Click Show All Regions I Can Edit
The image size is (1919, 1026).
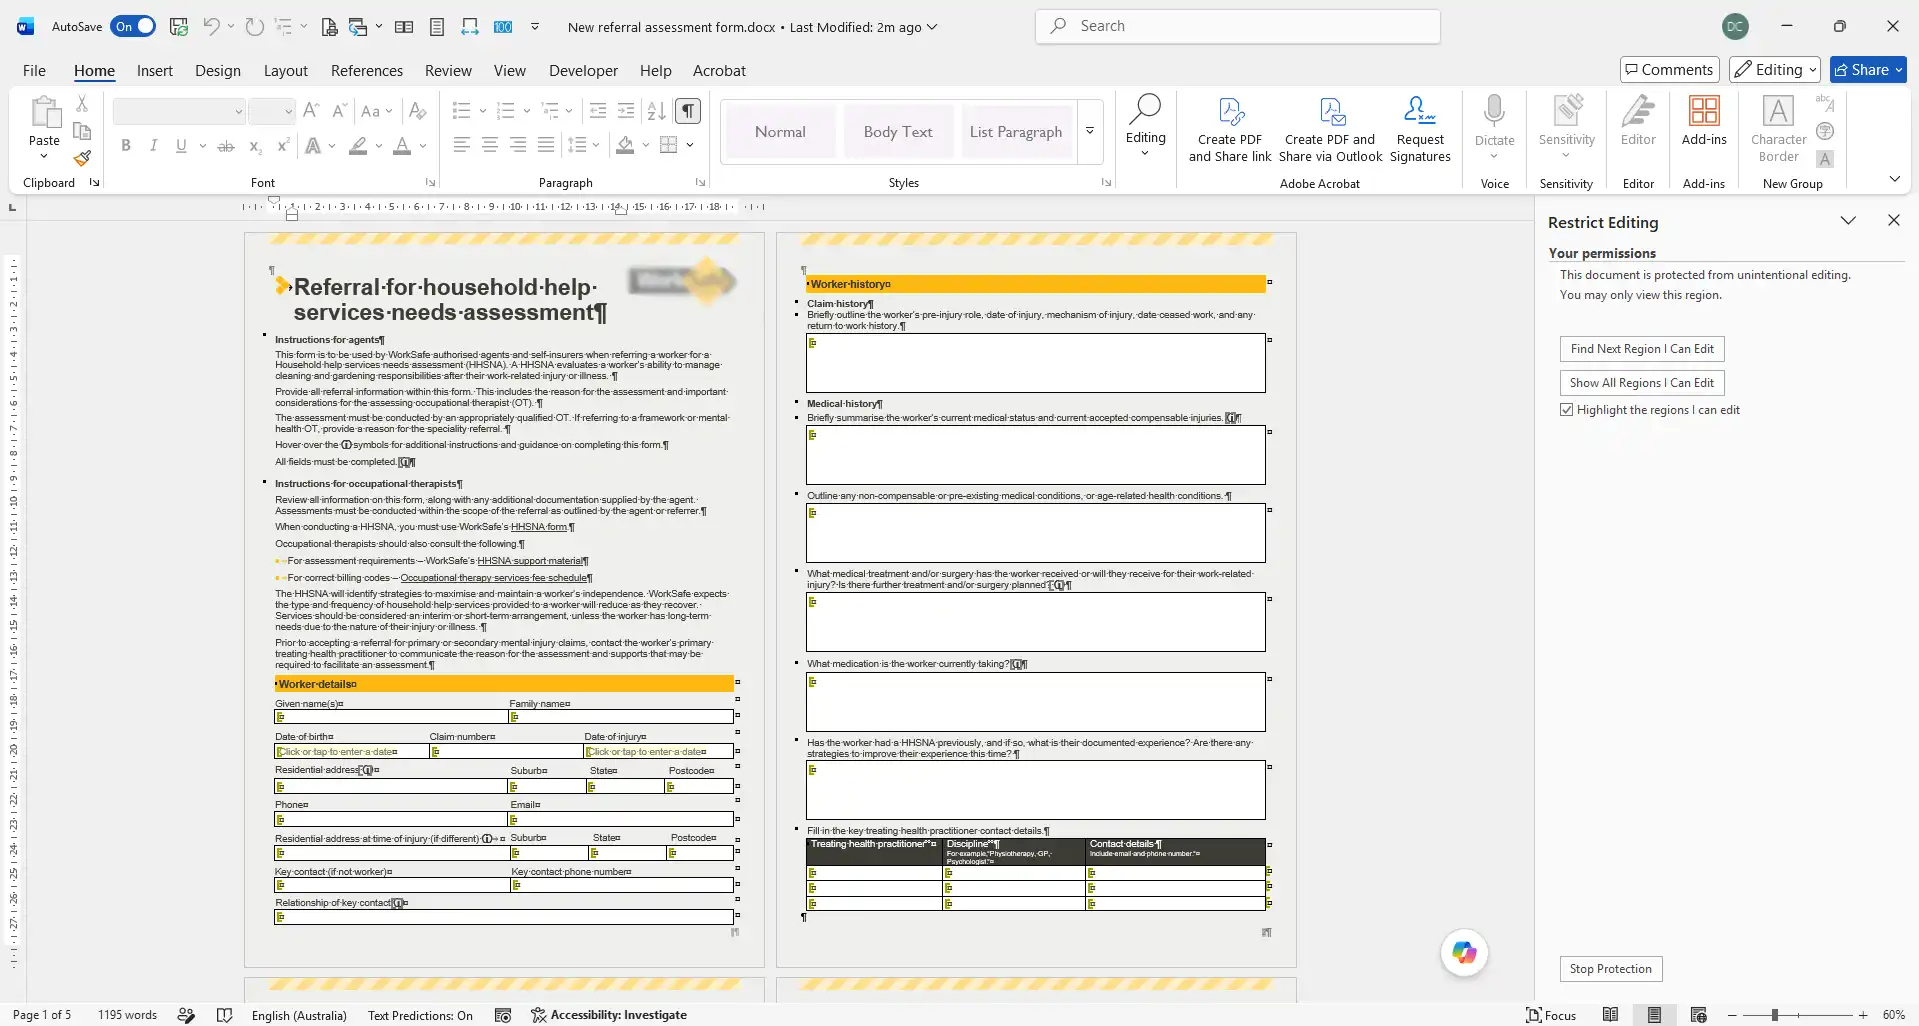[x=1642, y=383]
